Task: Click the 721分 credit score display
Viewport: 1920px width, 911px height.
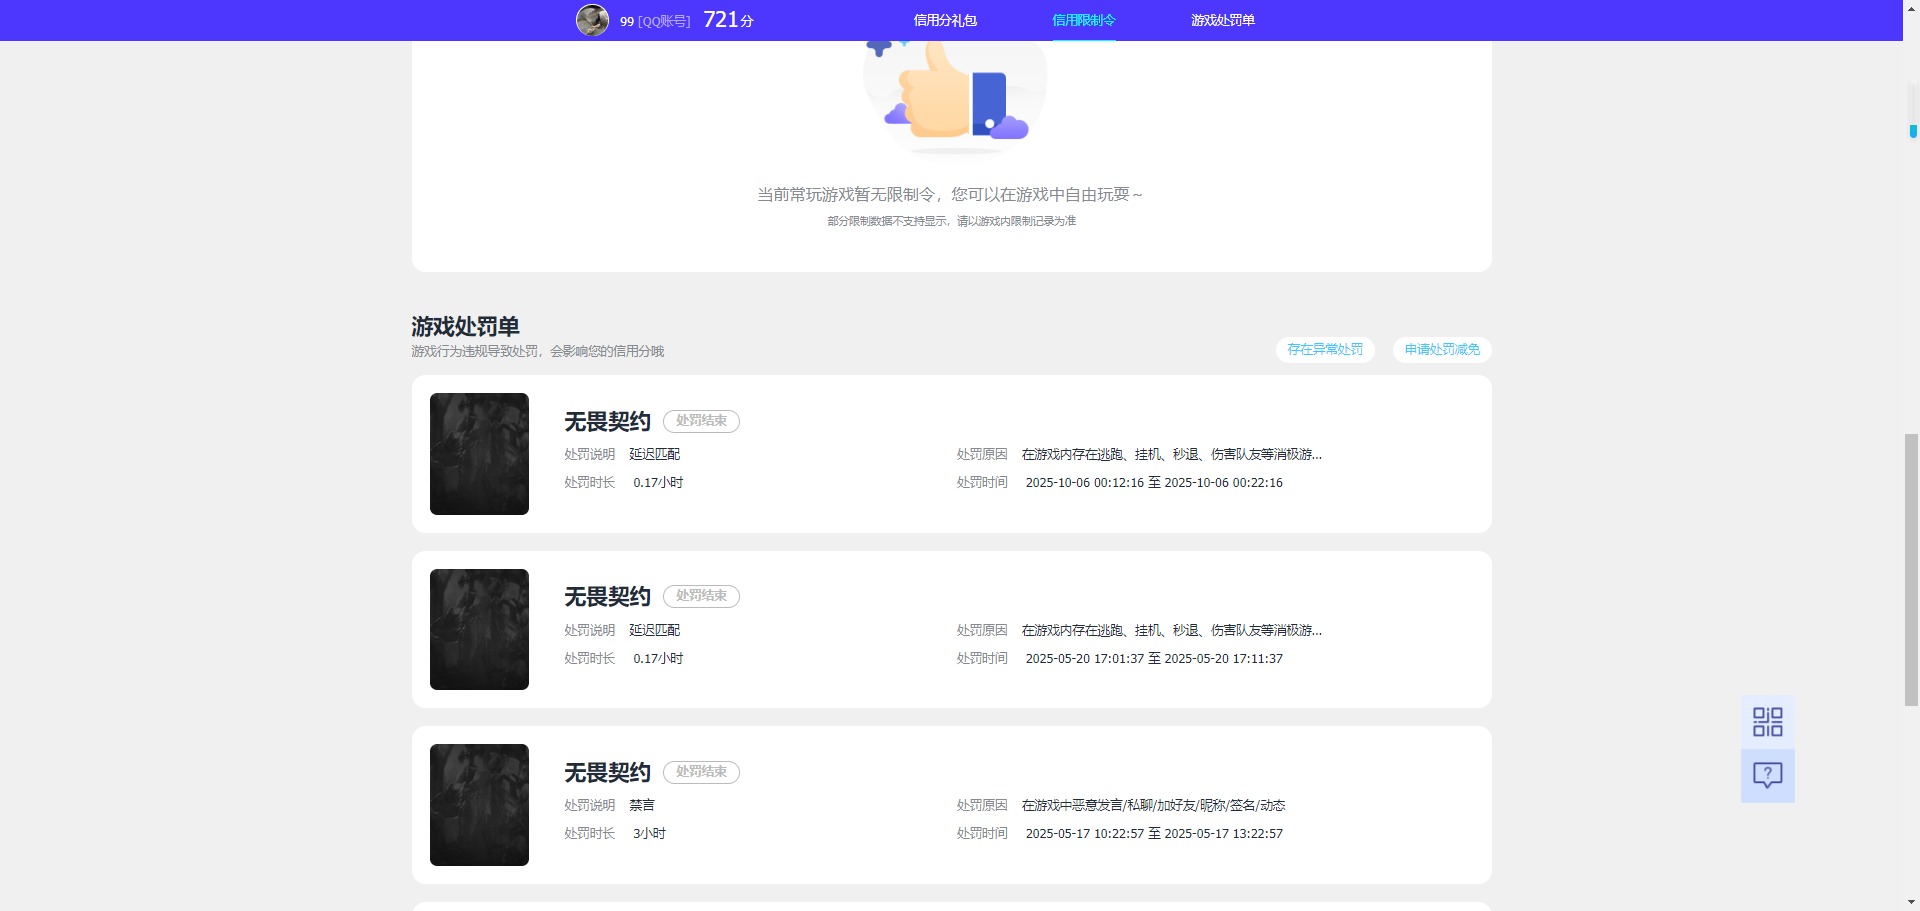Action: [x=729, y=18]
